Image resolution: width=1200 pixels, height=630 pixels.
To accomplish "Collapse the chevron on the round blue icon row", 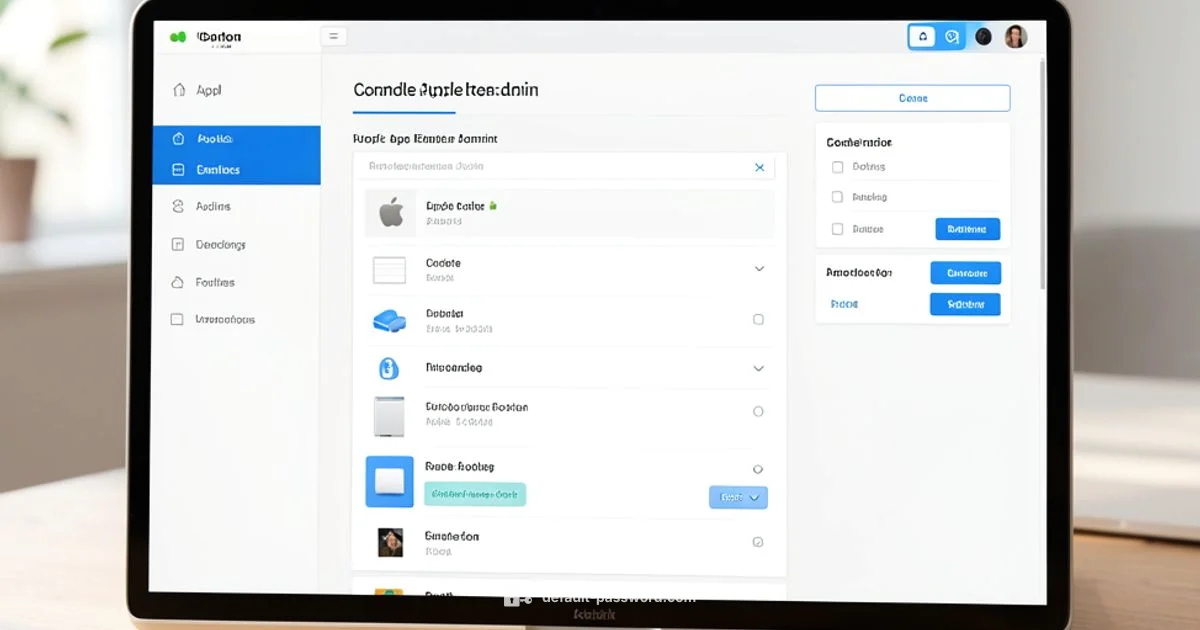I will pos(758,367).
